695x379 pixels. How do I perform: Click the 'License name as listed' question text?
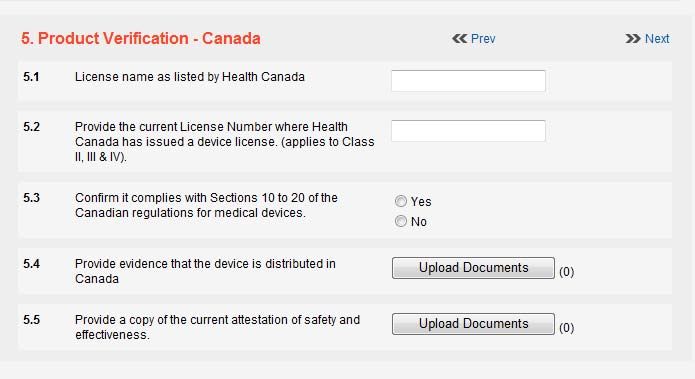(190, 77)
